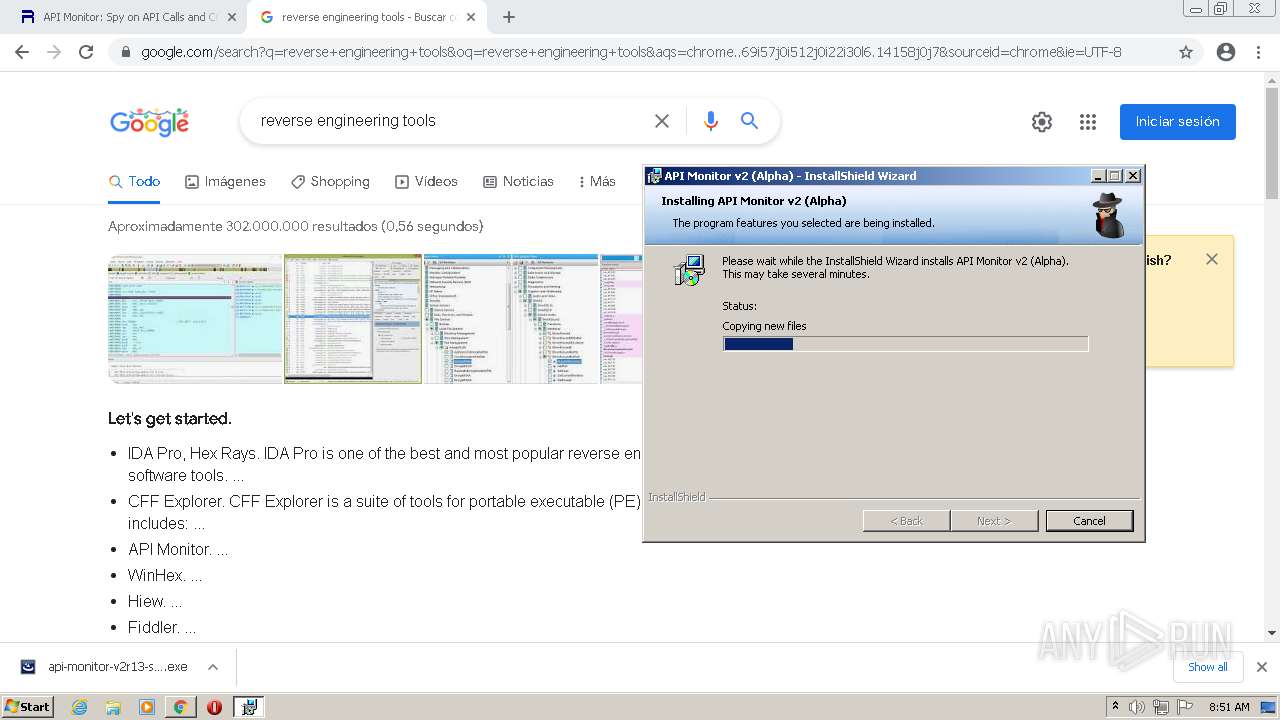Viewport: 1280px width, 720px height.
Task: Switch to the Imágenes tab
Action: (x=225, y=182)
